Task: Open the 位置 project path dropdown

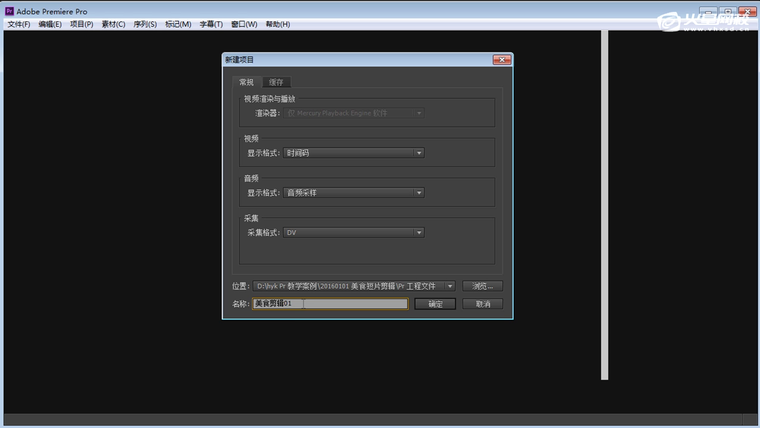Action: coord(355,286)
